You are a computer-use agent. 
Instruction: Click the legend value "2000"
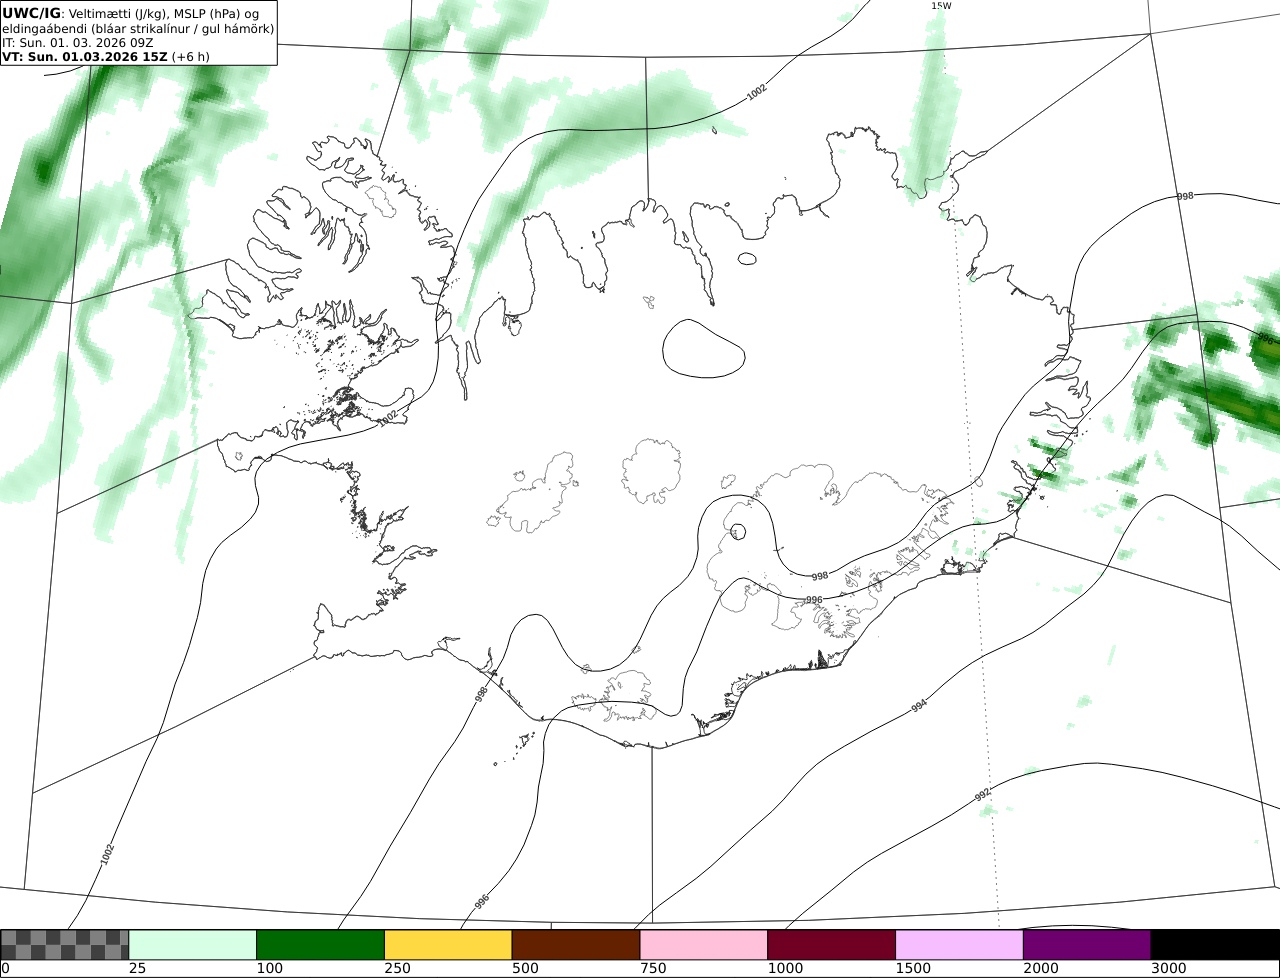1040,969
